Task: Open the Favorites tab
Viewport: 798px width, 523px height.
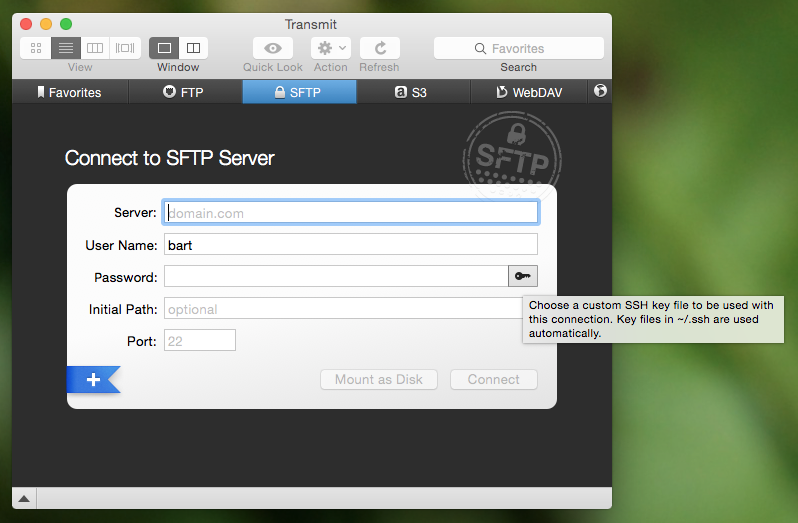Action: click(x=70, y=92)
